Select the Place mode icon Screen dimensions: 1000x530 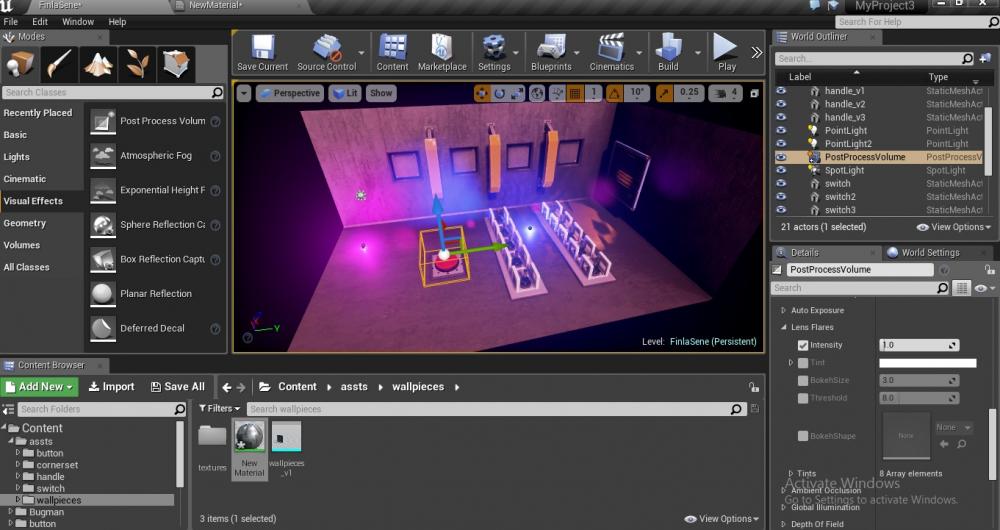coord(20,64)
